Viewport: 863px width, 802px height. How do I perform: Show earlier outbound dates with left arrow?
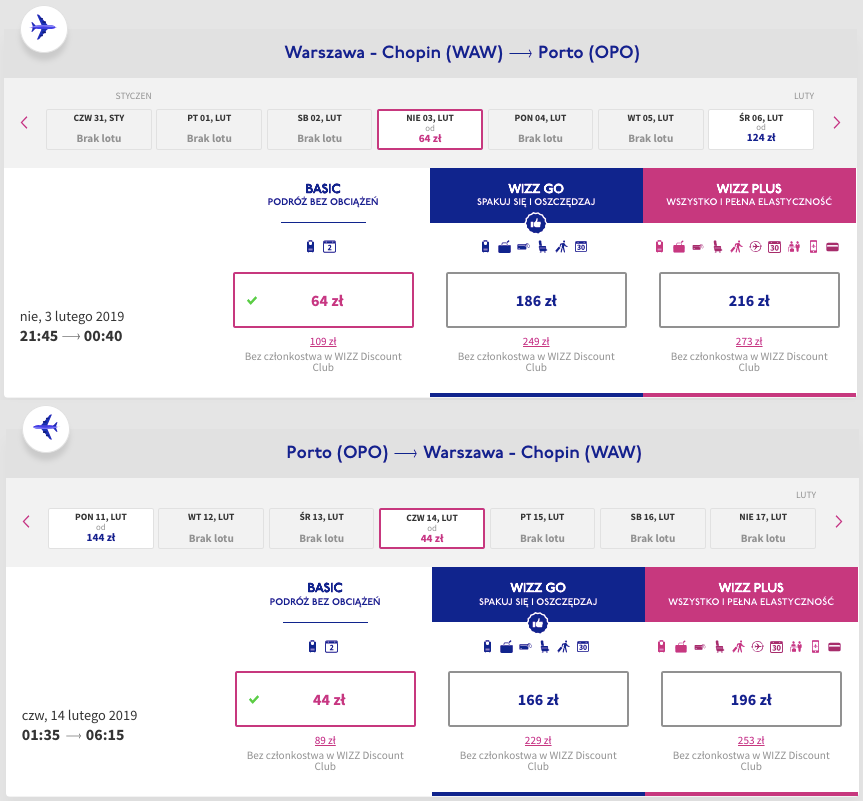click(24, 123)
